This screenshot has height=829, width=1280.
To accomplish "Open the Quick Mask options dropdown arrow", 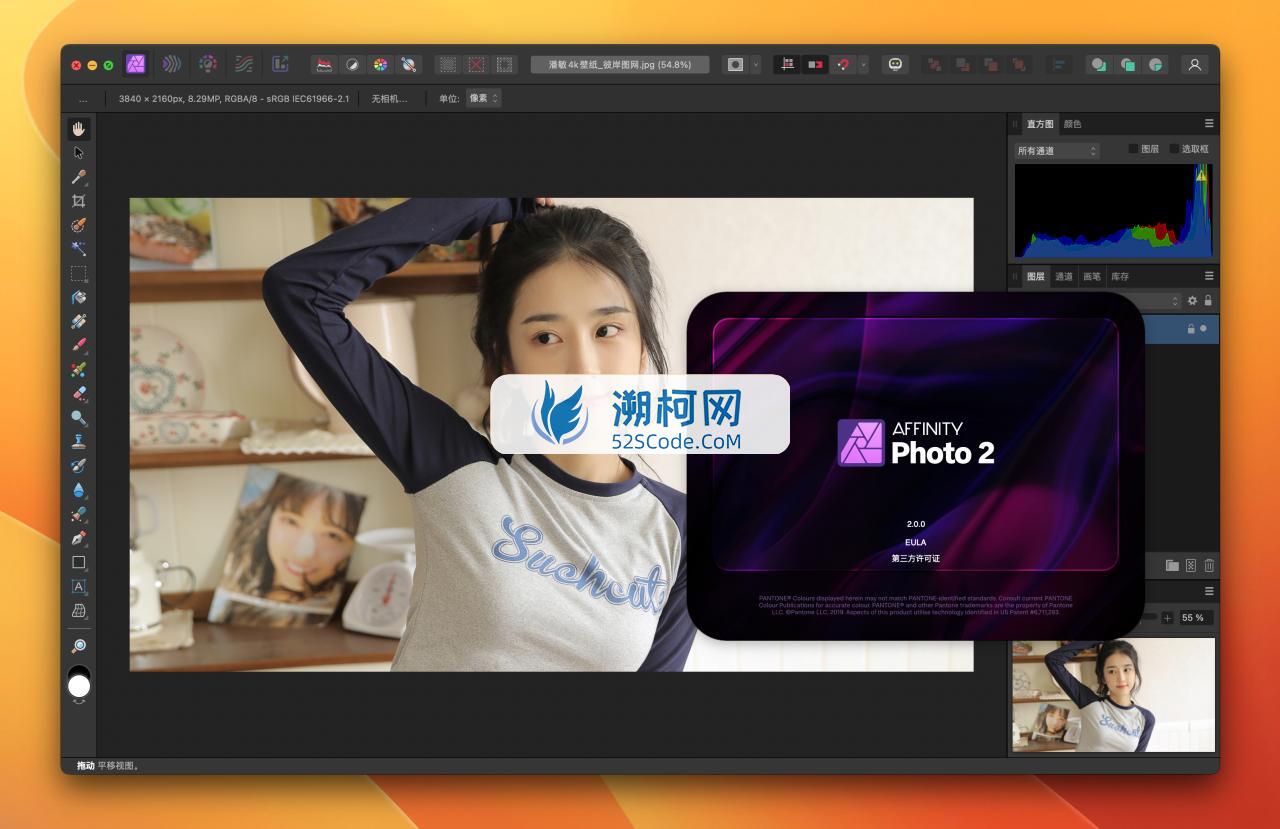I will pyautogui.click(x=756, y=64).
